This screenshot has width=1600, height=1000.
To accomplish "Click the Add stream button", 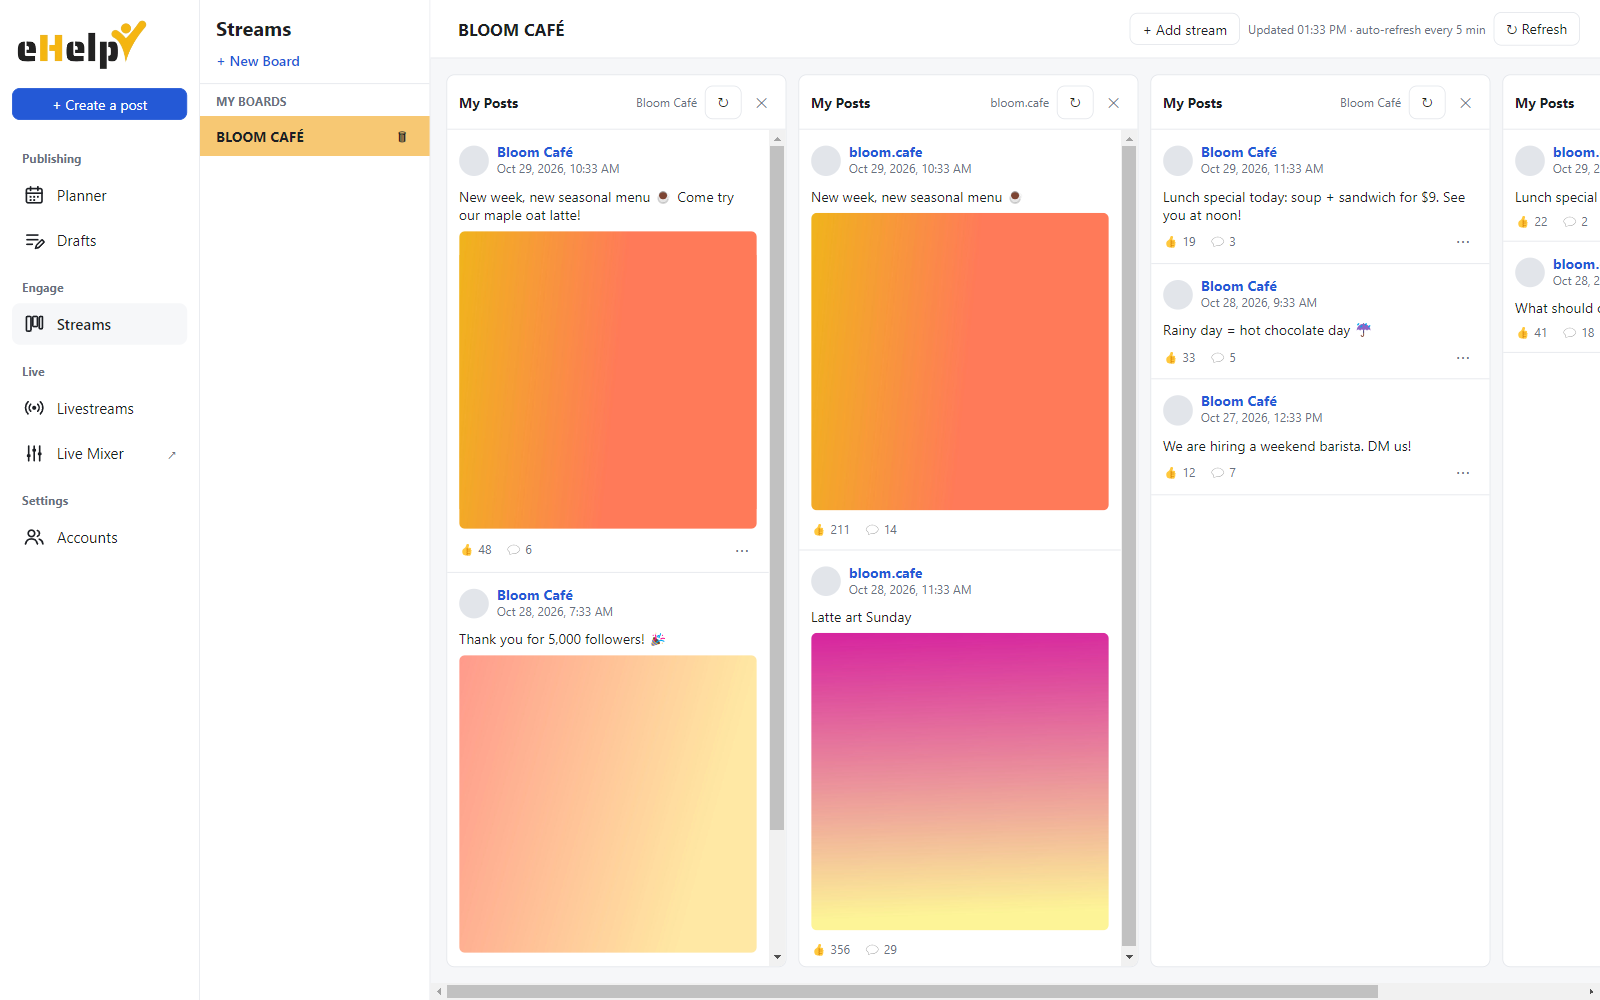I will click(x=1184, y=30).
